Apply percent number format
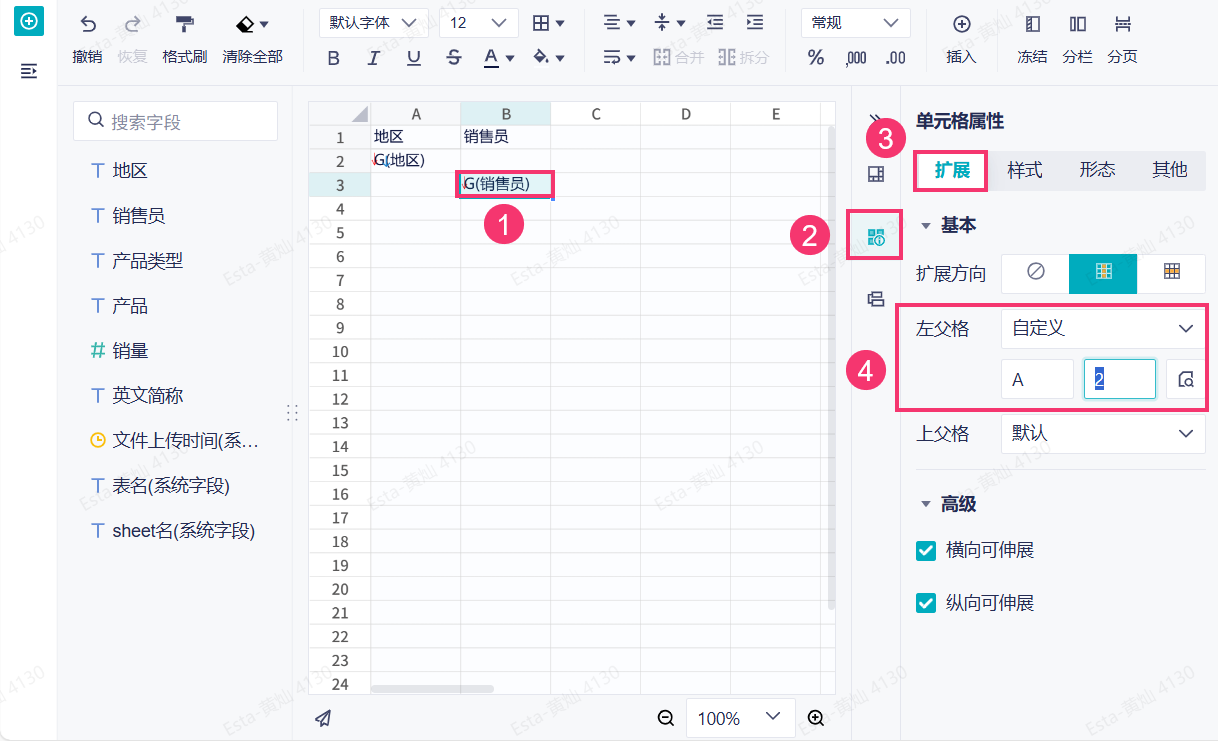Image resolution: width=1218 pixels, height=741 pixels. click(x=816, y=58)
